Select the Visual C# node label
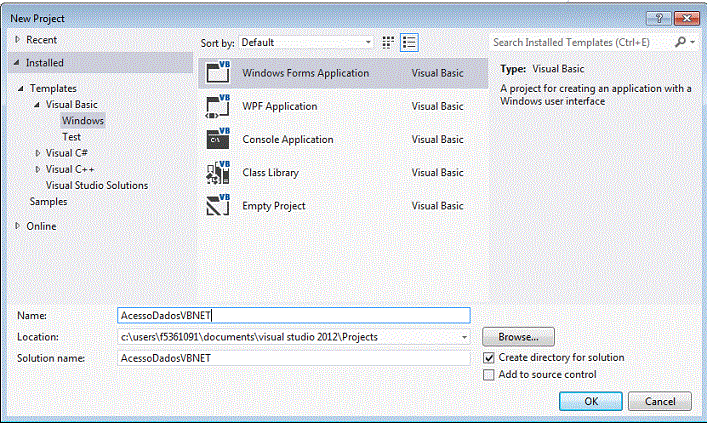 point(67,153)
